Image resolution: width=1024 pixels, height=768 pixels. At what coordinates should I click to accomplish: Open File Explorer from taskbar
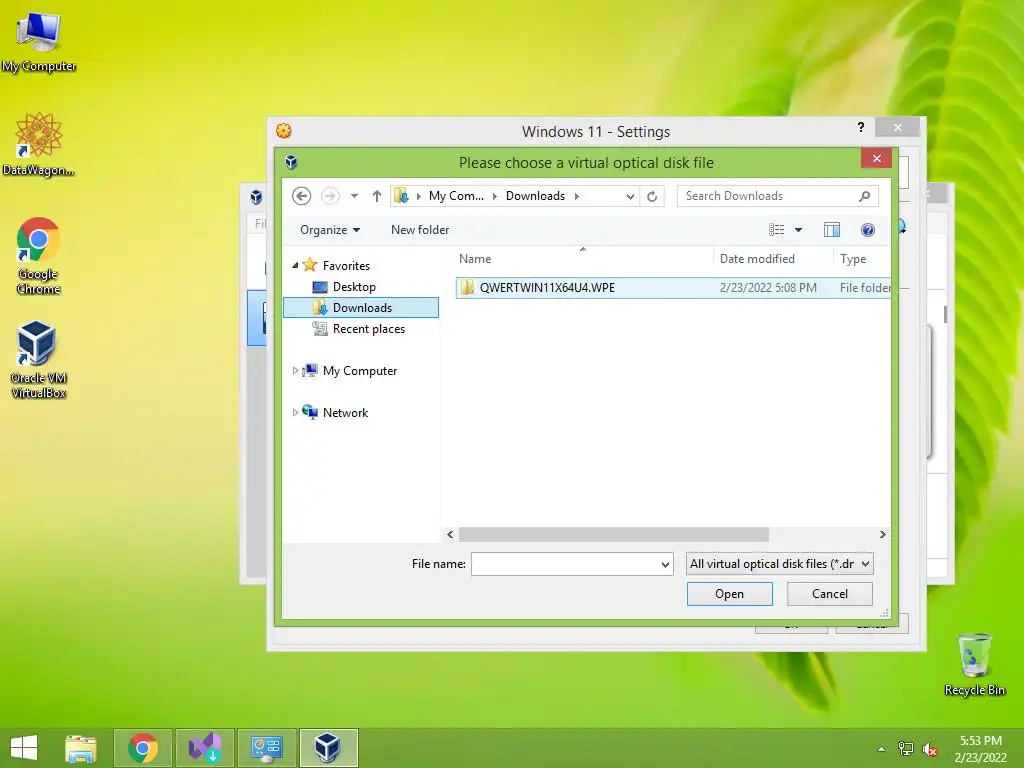[81, 748]
